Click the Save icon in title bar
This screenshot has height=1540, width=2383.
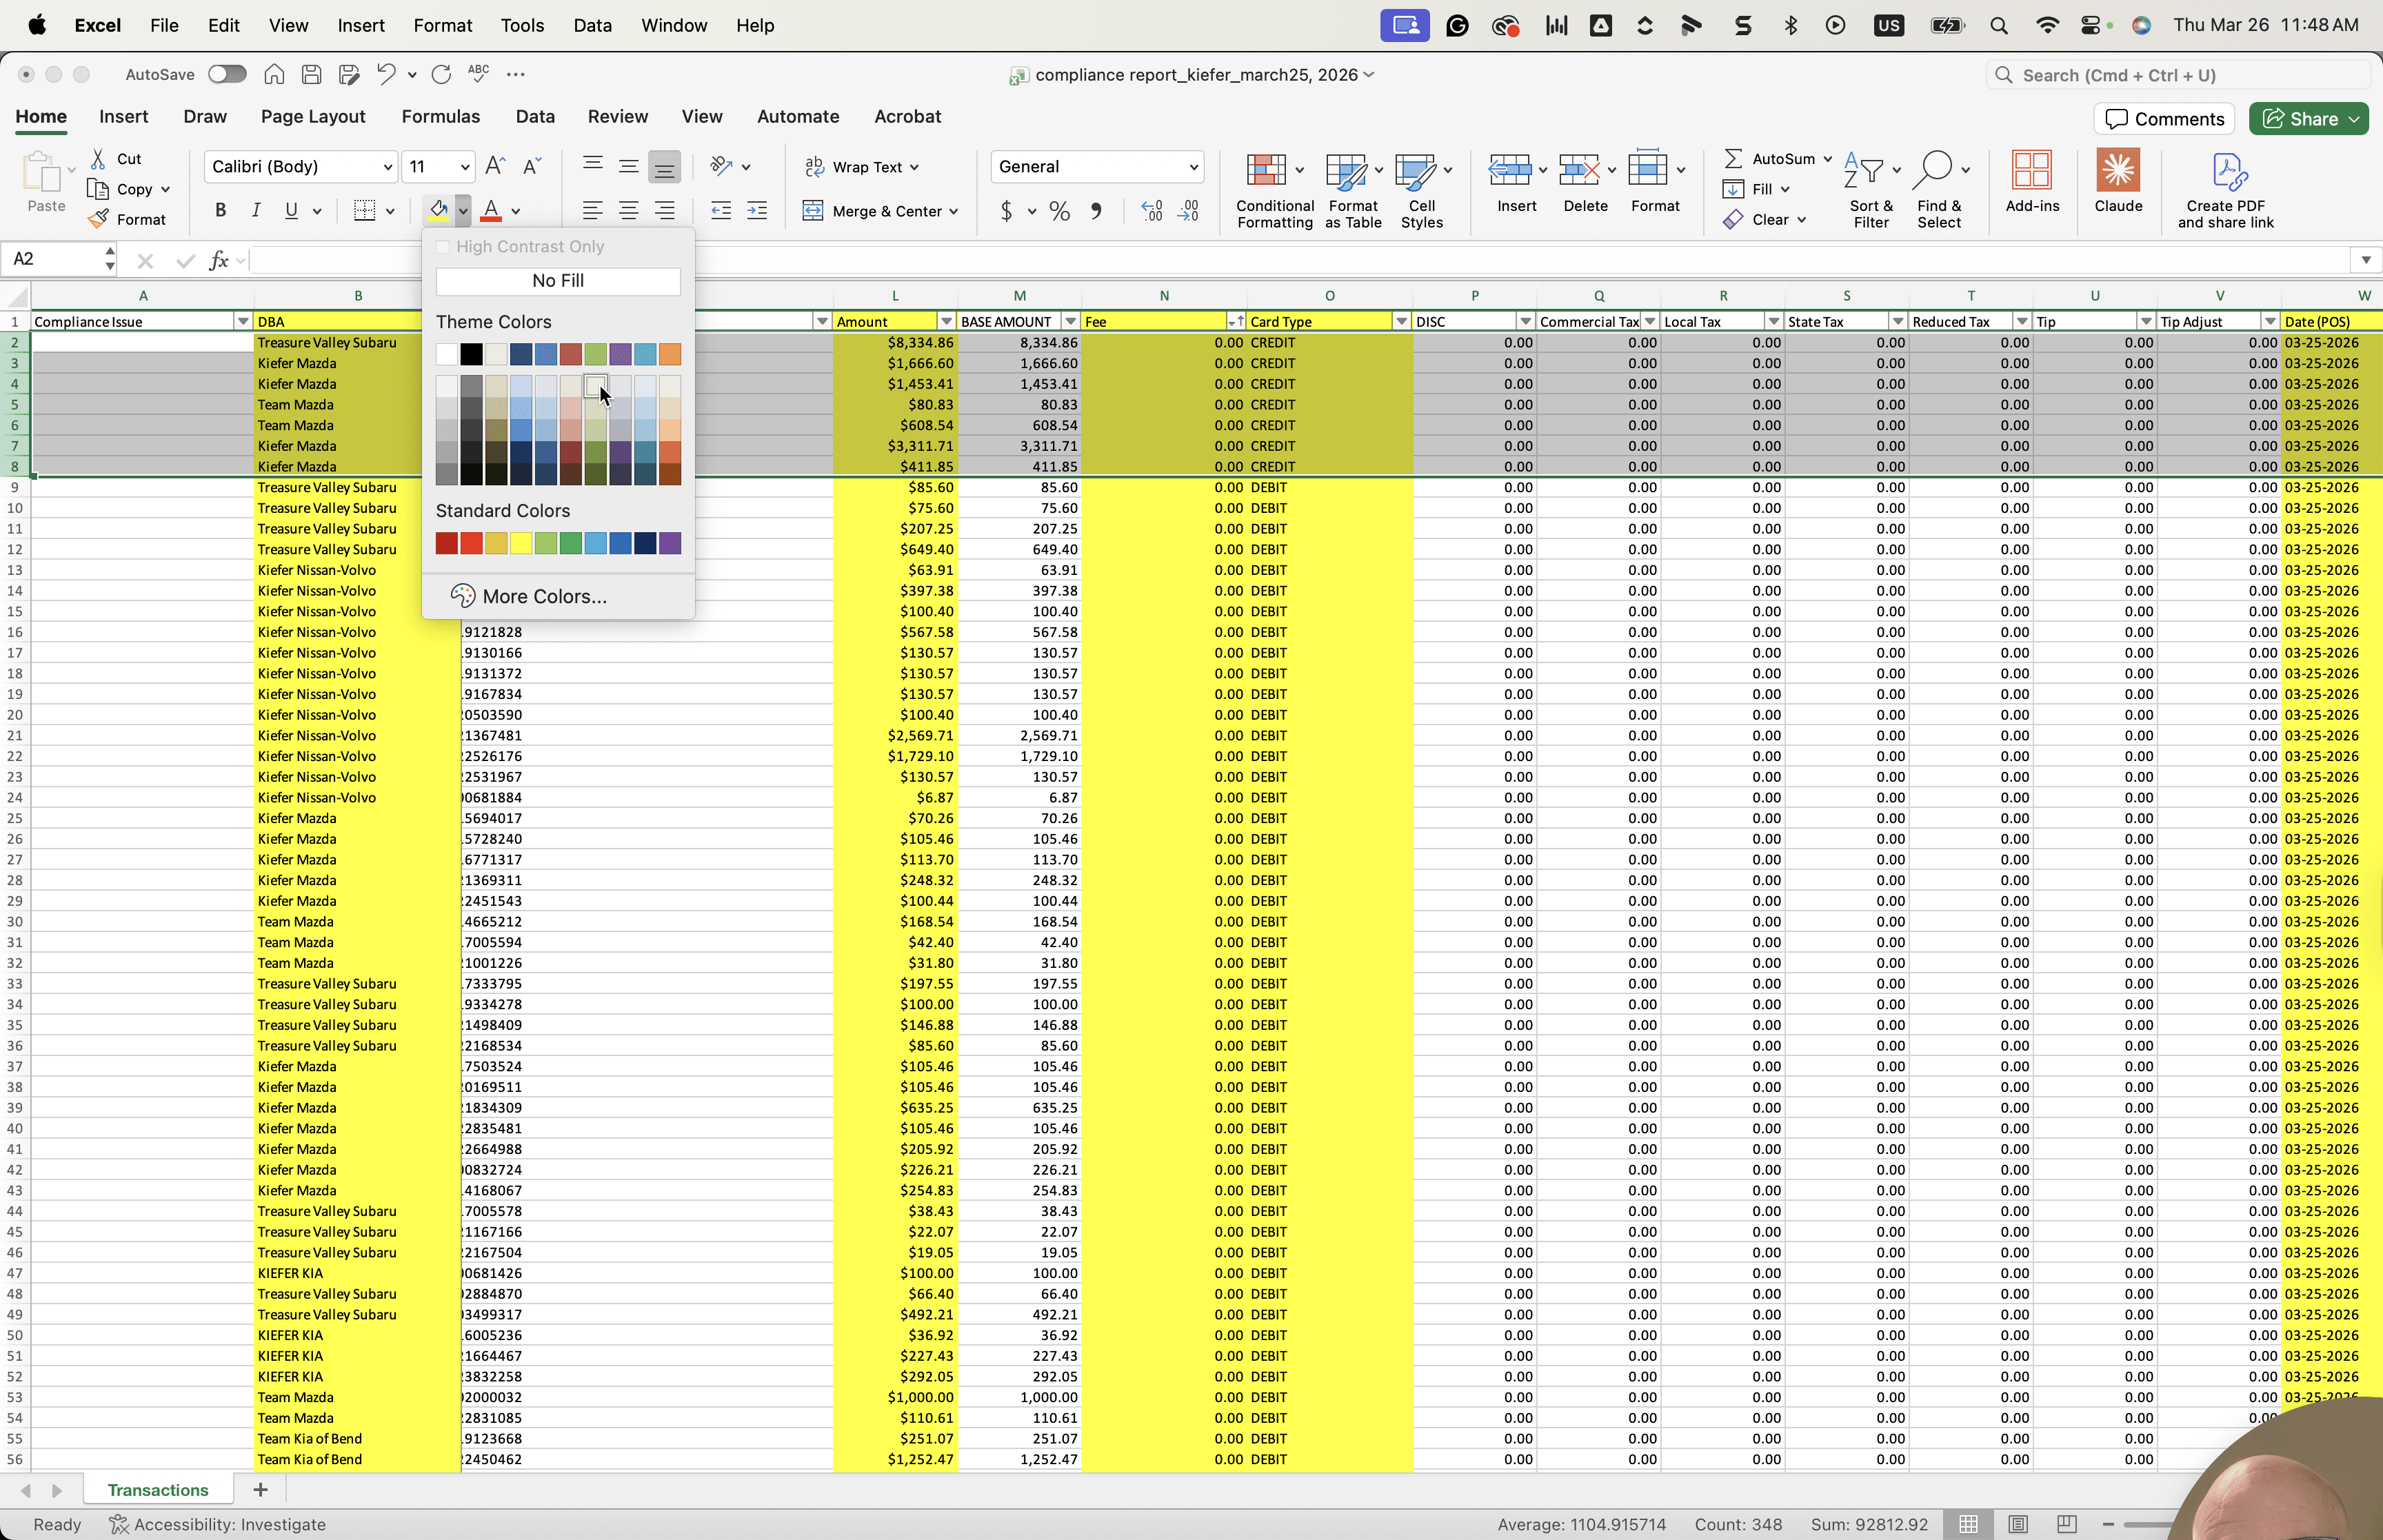coord(311,74)
